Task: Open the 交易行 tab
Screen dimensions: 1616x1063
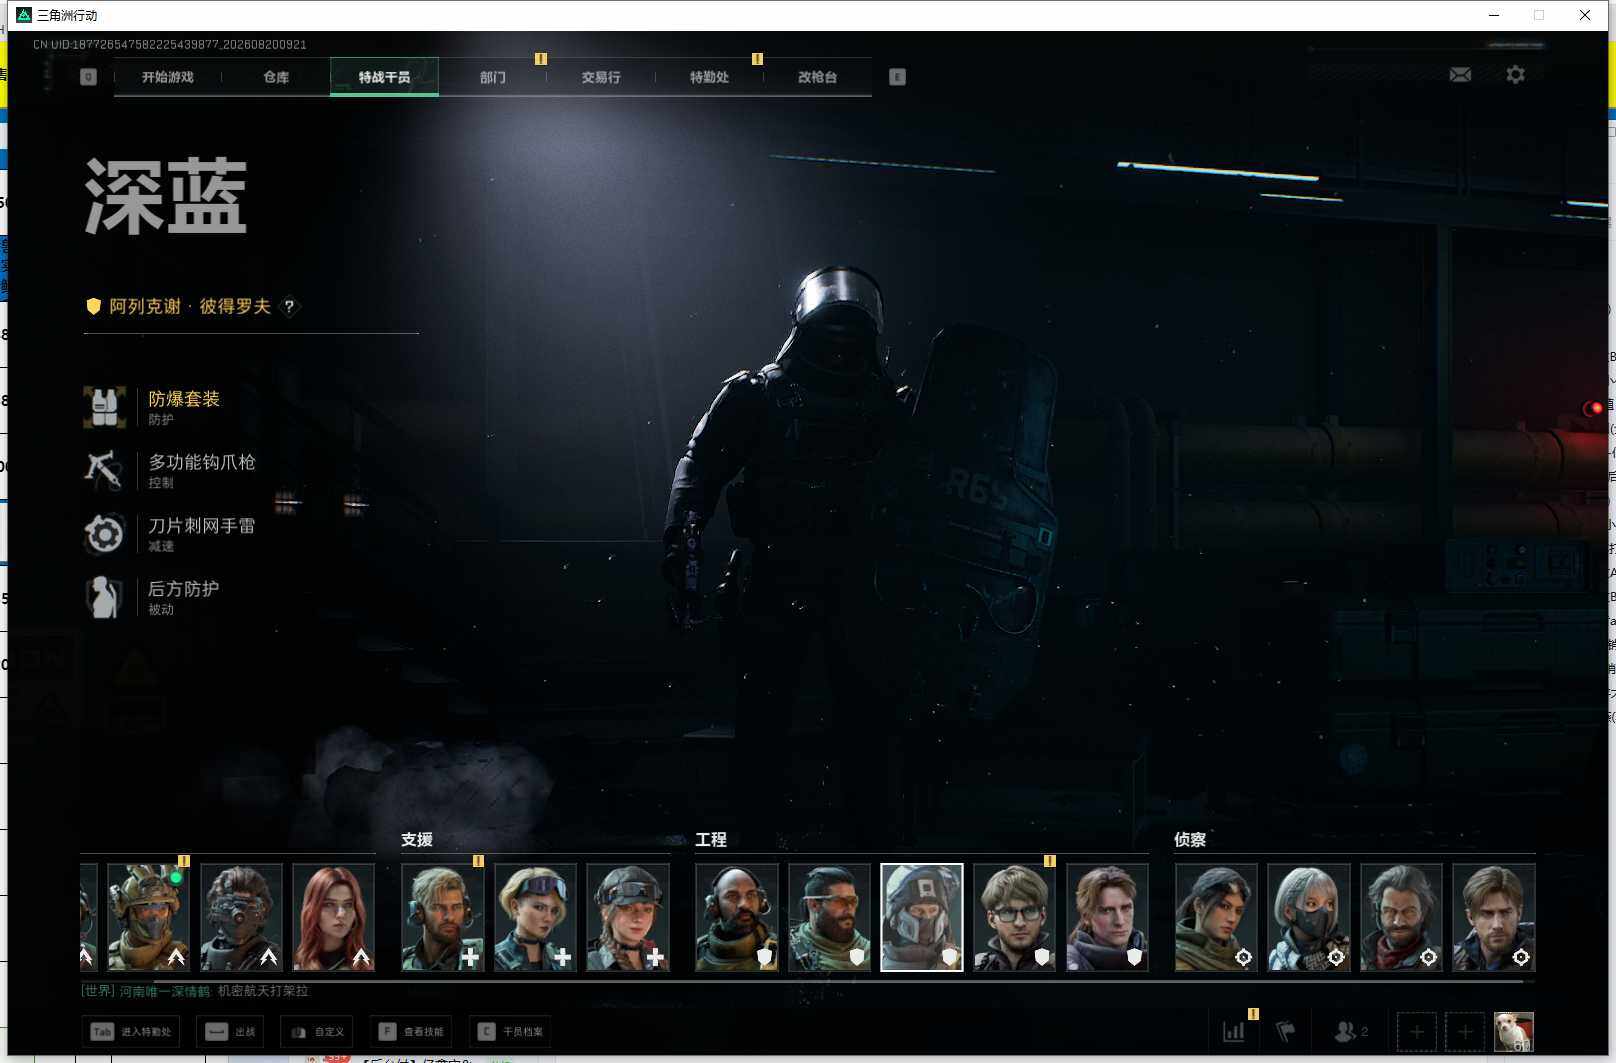Action: [x=601, y=77]
